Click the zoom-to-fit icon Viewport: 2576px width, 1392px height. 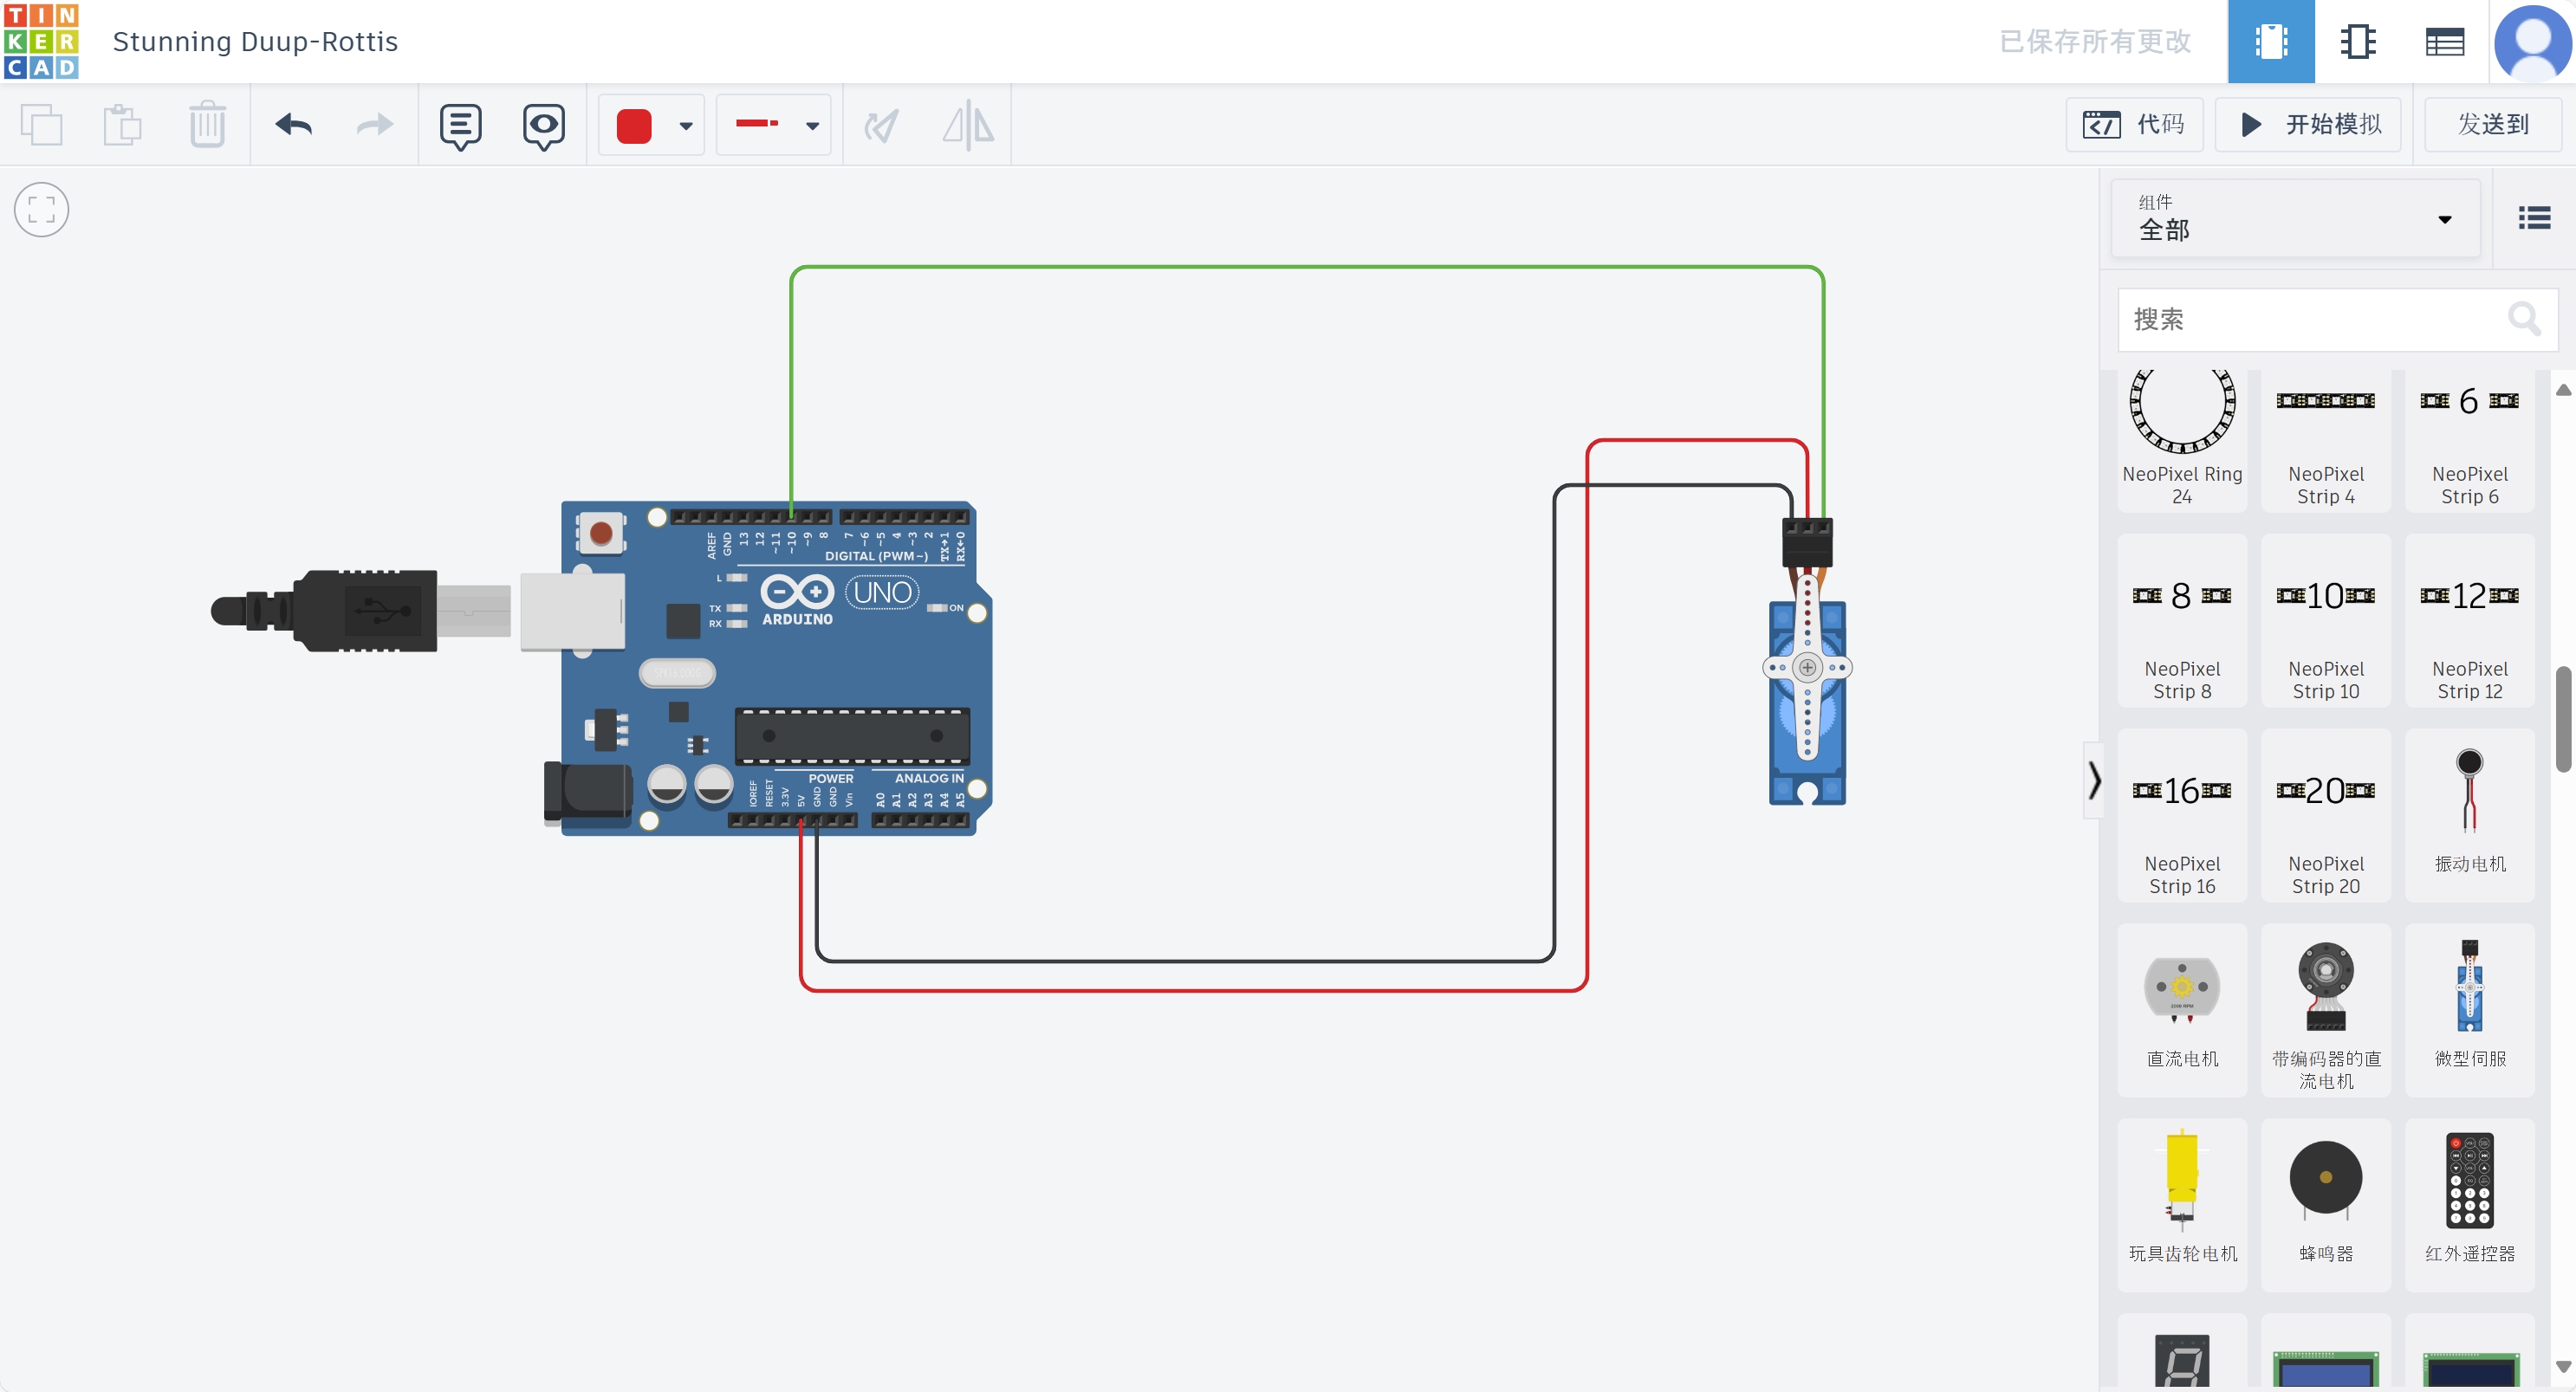coord(41,209)
